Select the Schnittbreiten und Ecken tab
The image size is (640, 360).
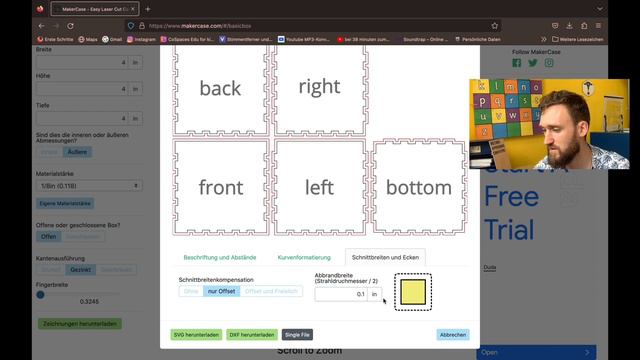click(385, 258)
